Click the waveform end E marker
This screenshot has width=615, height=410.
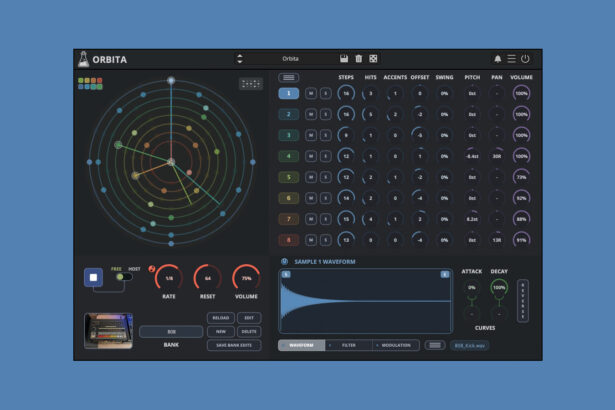[x=445, y=275]
